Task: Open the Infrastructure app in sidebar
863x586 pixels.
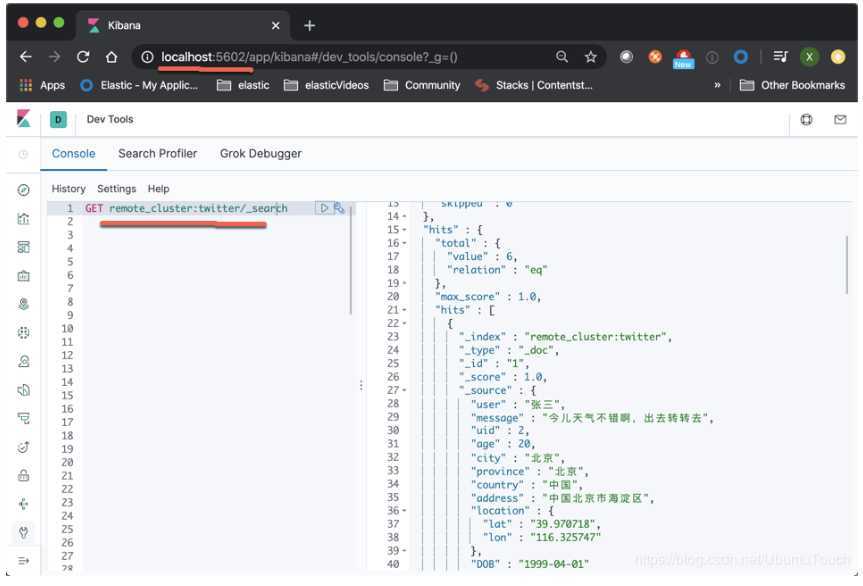Action: pyautogui.click(x=24, y=362)
